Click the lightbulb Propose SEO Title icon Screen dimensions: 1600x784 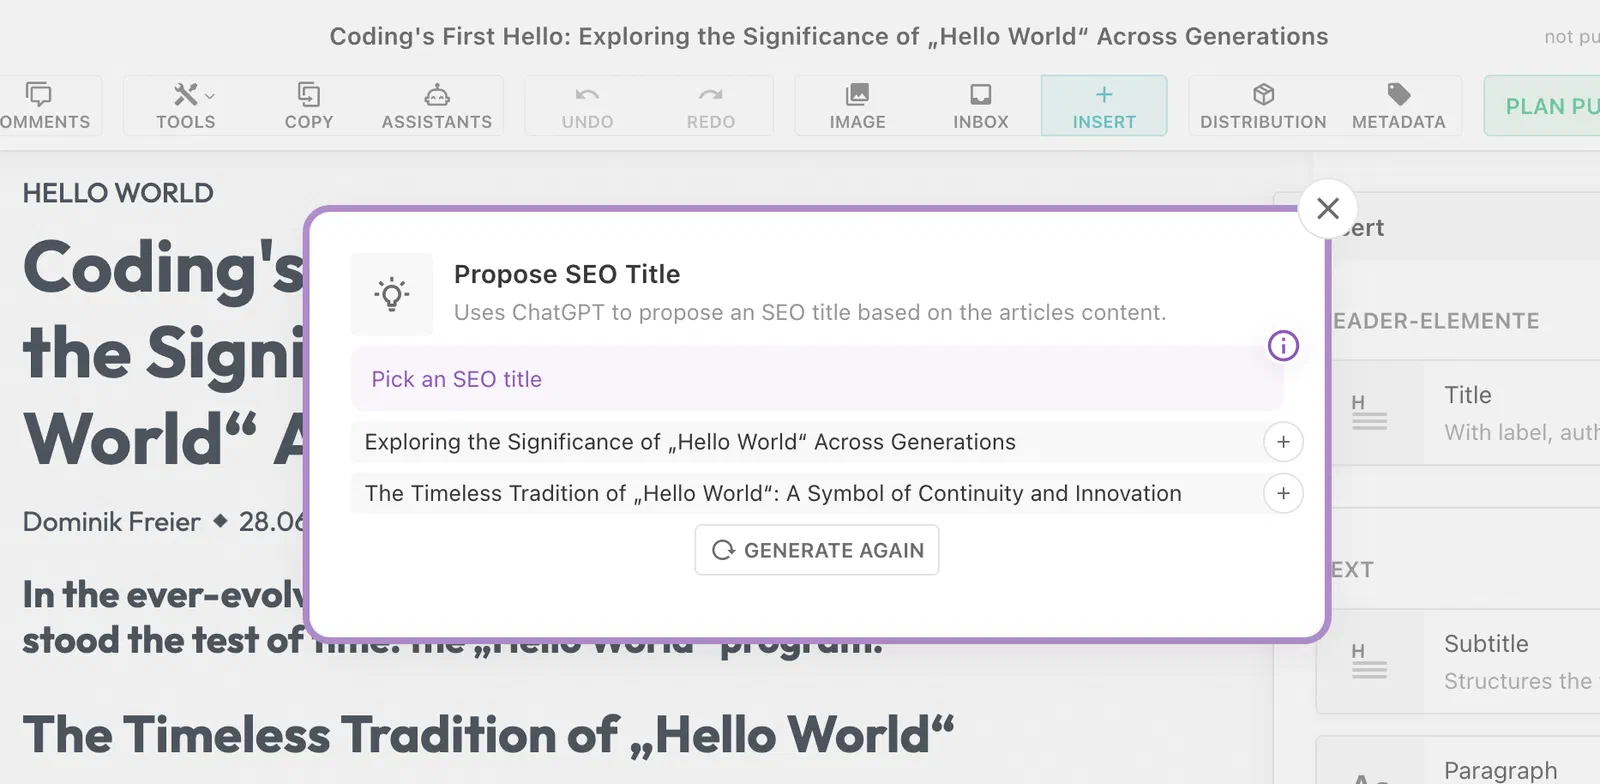click(392, 294)
